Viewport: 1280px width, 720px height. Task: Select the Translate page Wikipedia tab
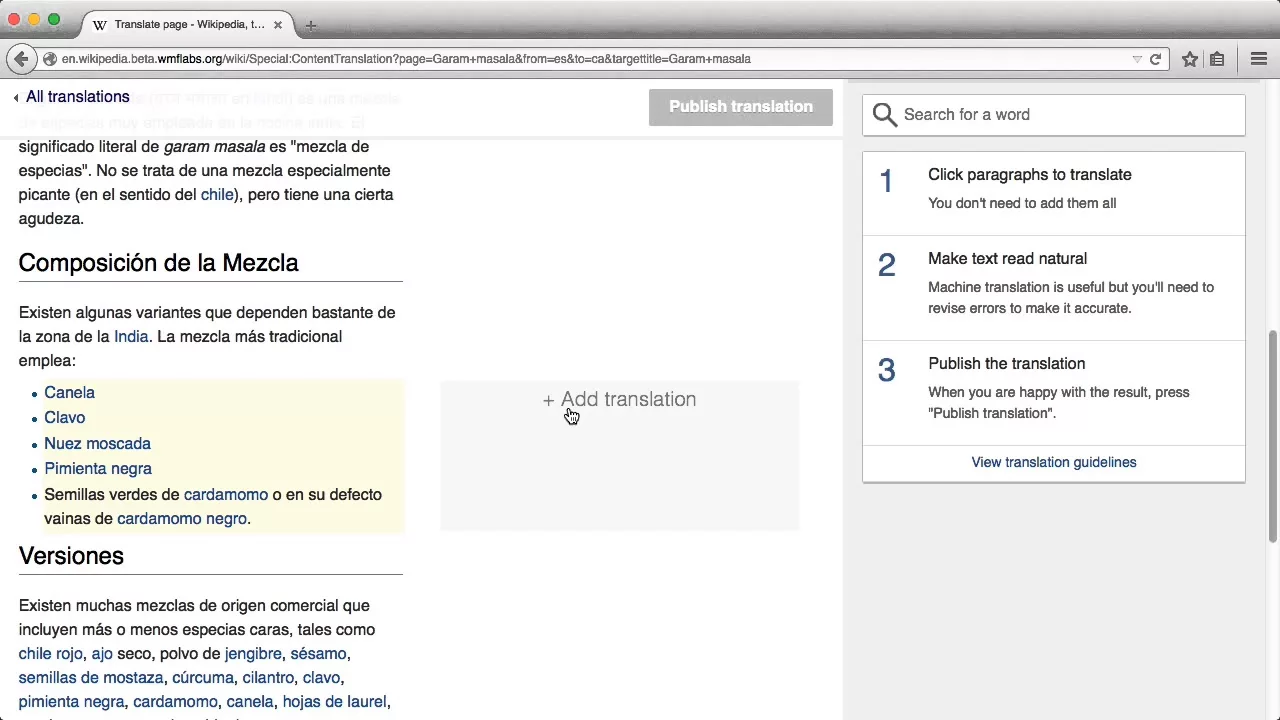click(x=188, y=25)
